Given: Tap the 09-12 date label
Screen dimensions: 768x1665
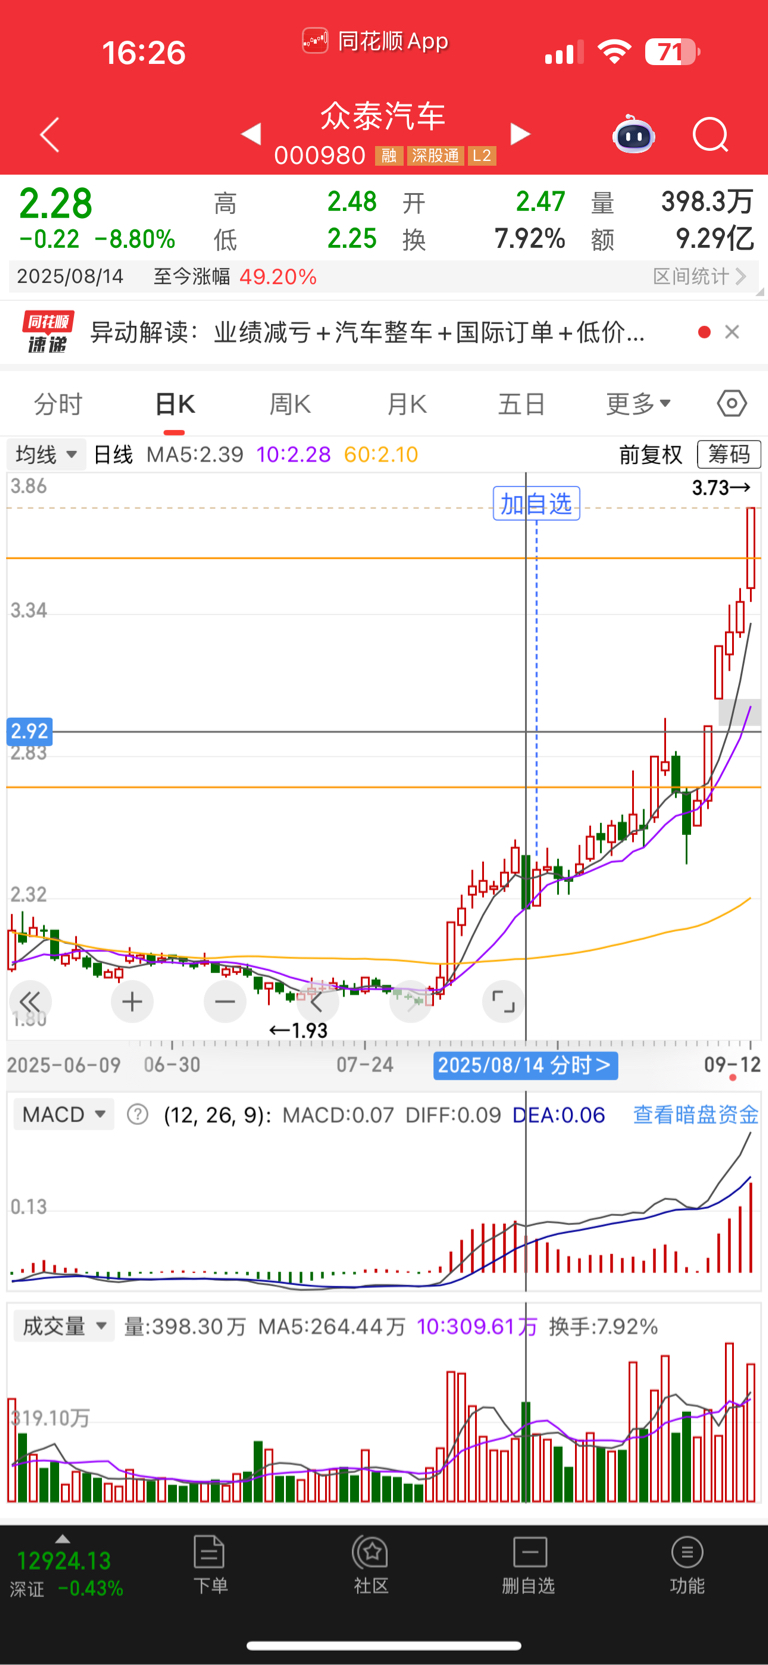Looking at the screenshot, I should (732, 1065).
